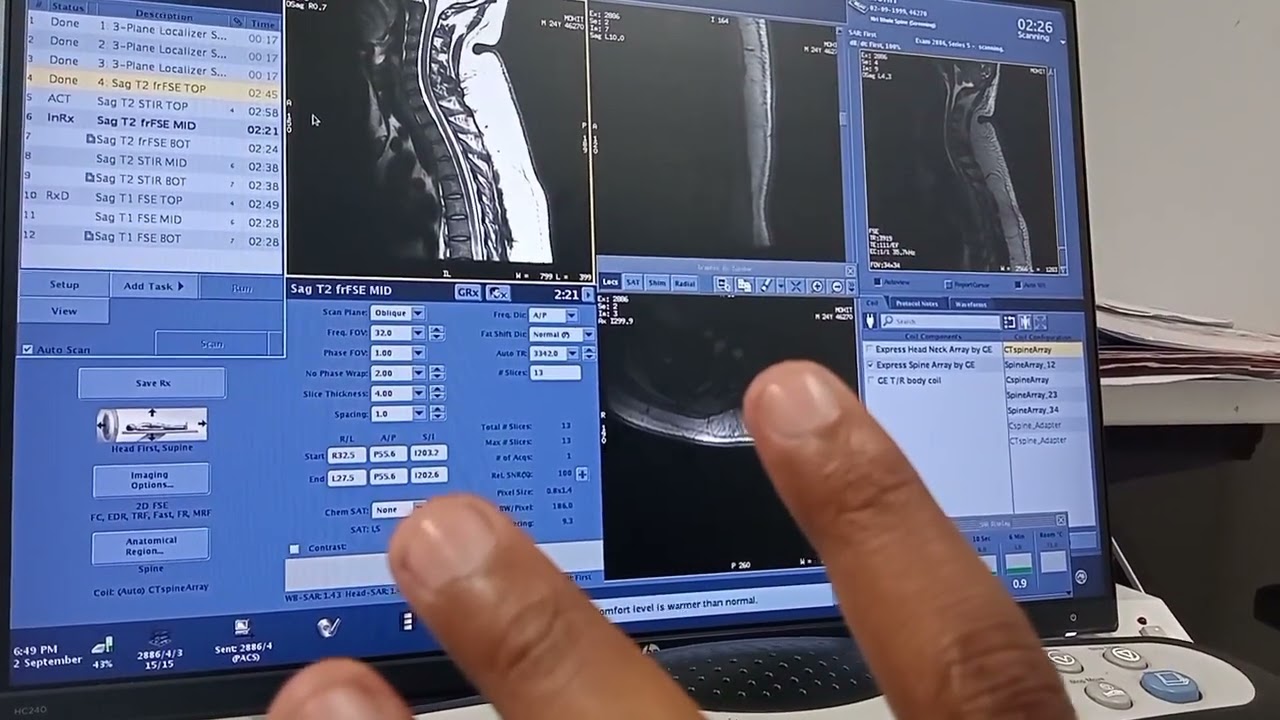This screenshot has width=1280, height=720.
Task: Open the Spacing dropdown arrow
Action: (x=418, y=413)
